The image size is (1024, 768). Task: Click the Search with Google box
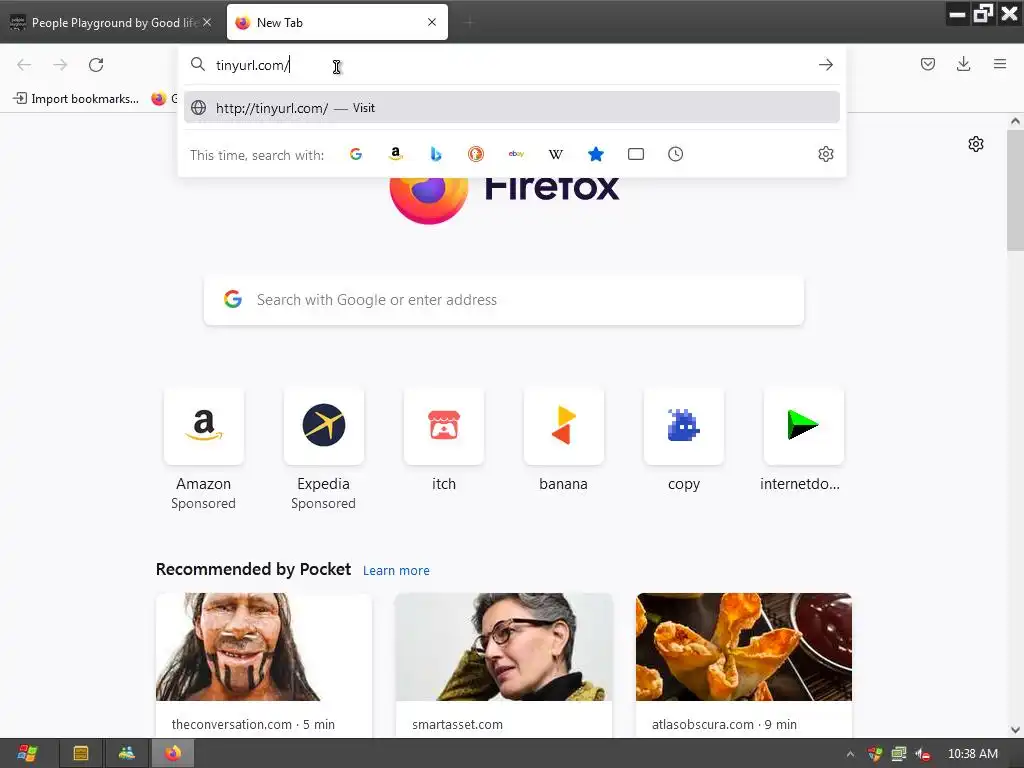[504, 300]
